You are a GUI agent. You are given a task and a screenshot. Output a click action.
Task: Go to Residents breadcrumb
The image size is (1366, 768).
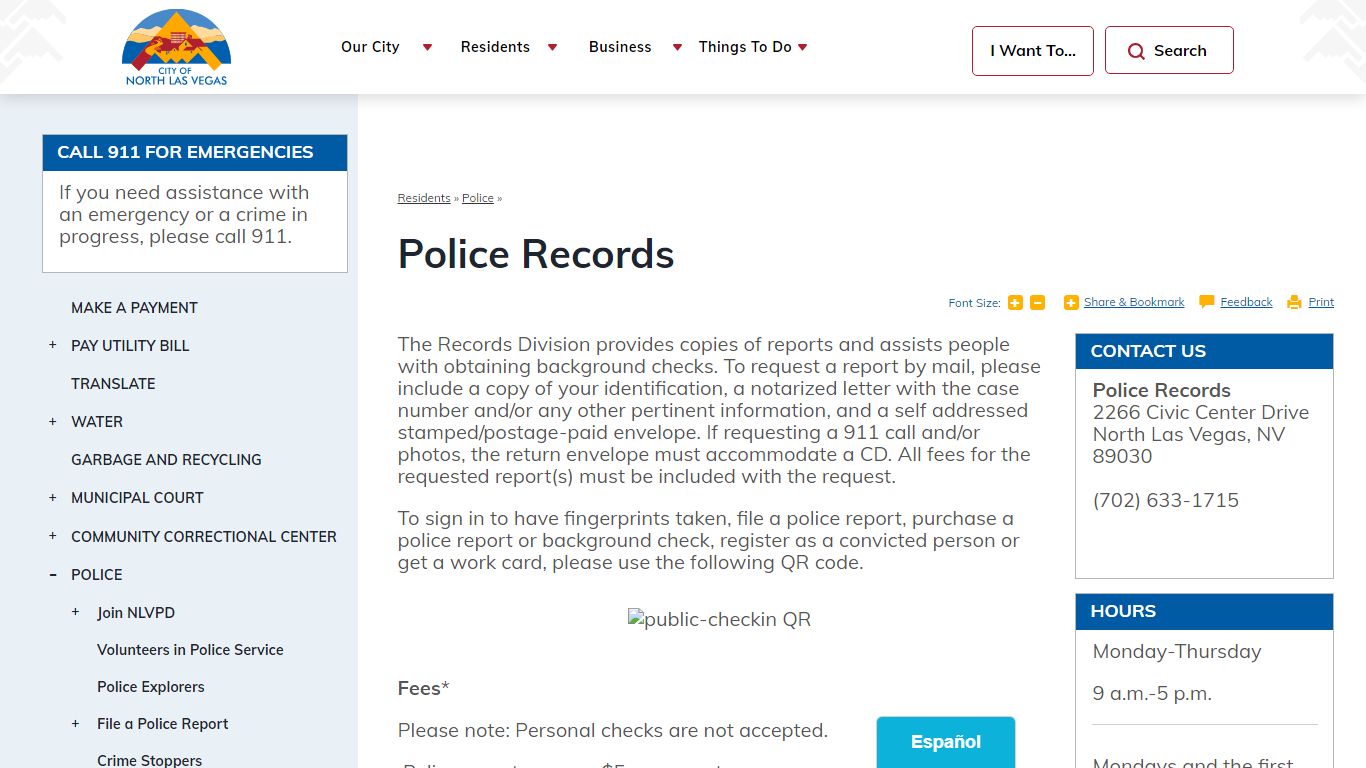click(x=424, y=198)
